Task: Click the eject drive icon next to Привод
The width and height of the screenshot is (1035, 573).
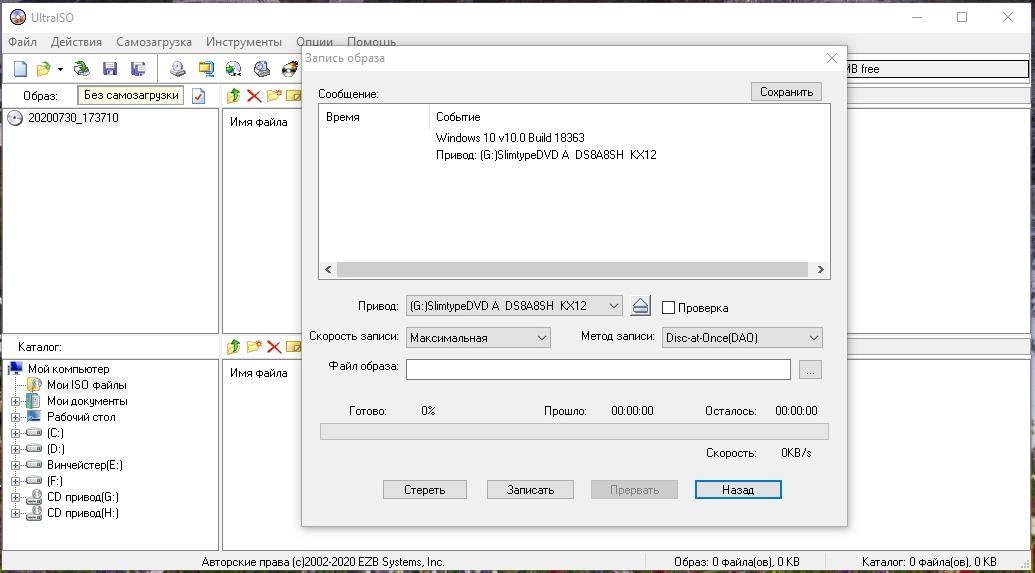Action: click(640, 306)
